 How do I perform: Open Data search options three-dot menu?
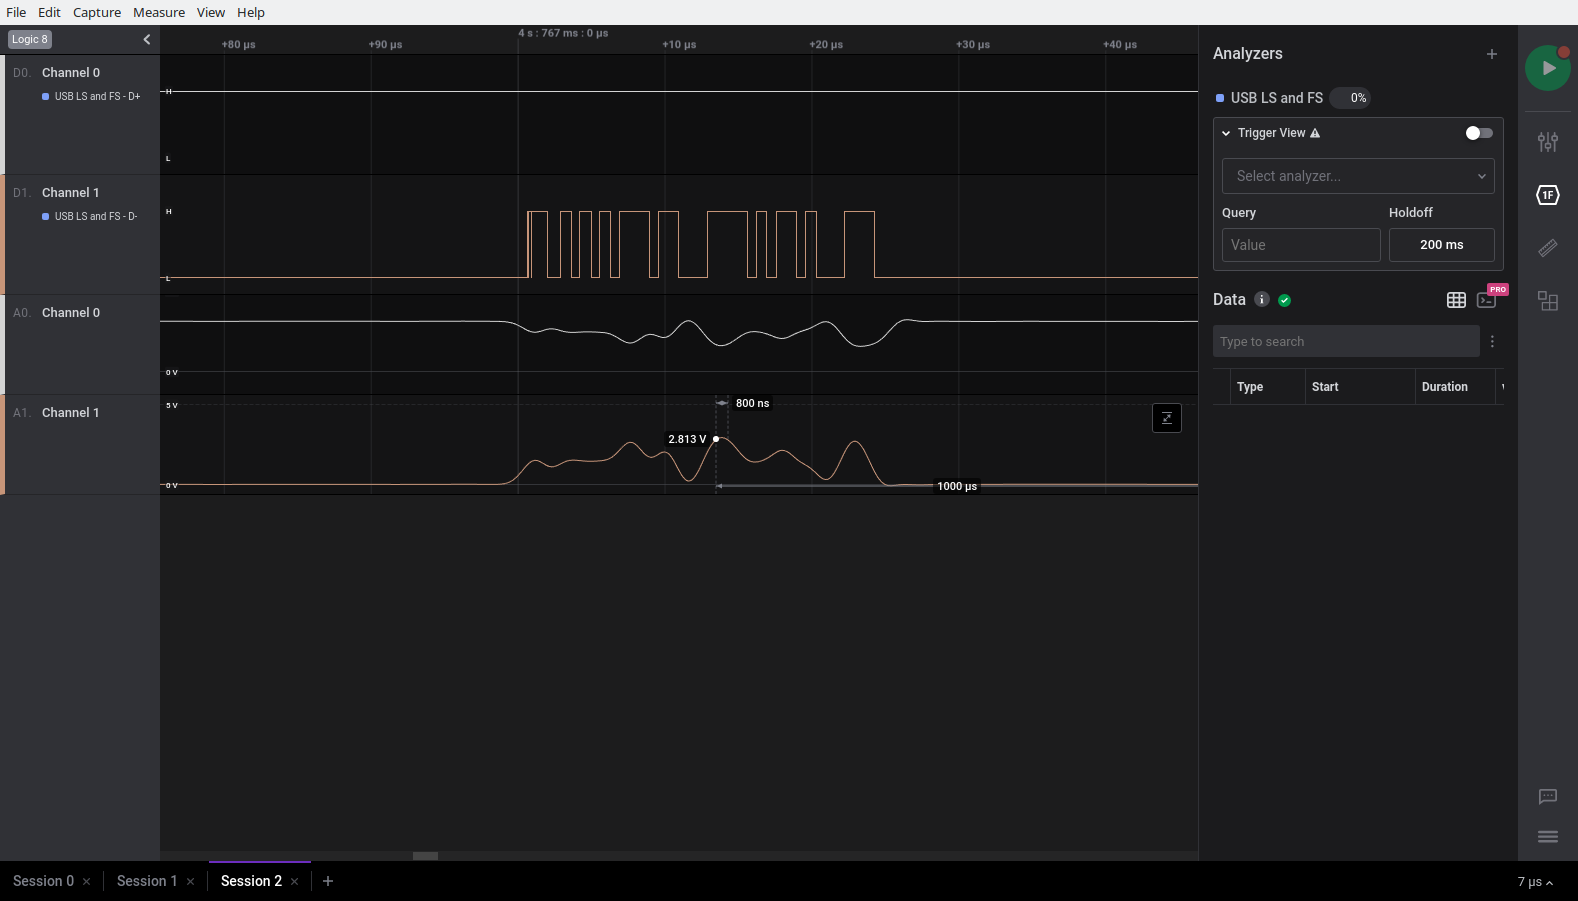point(1492,342)
